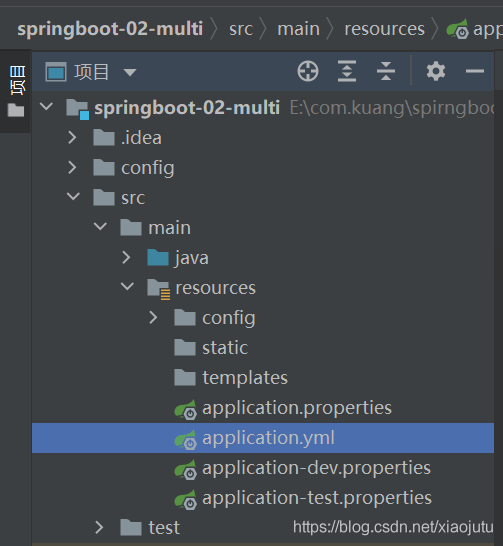The image size is (503, 546).
Task: Open the project panel gear settings
Action: tap(436, 71)
